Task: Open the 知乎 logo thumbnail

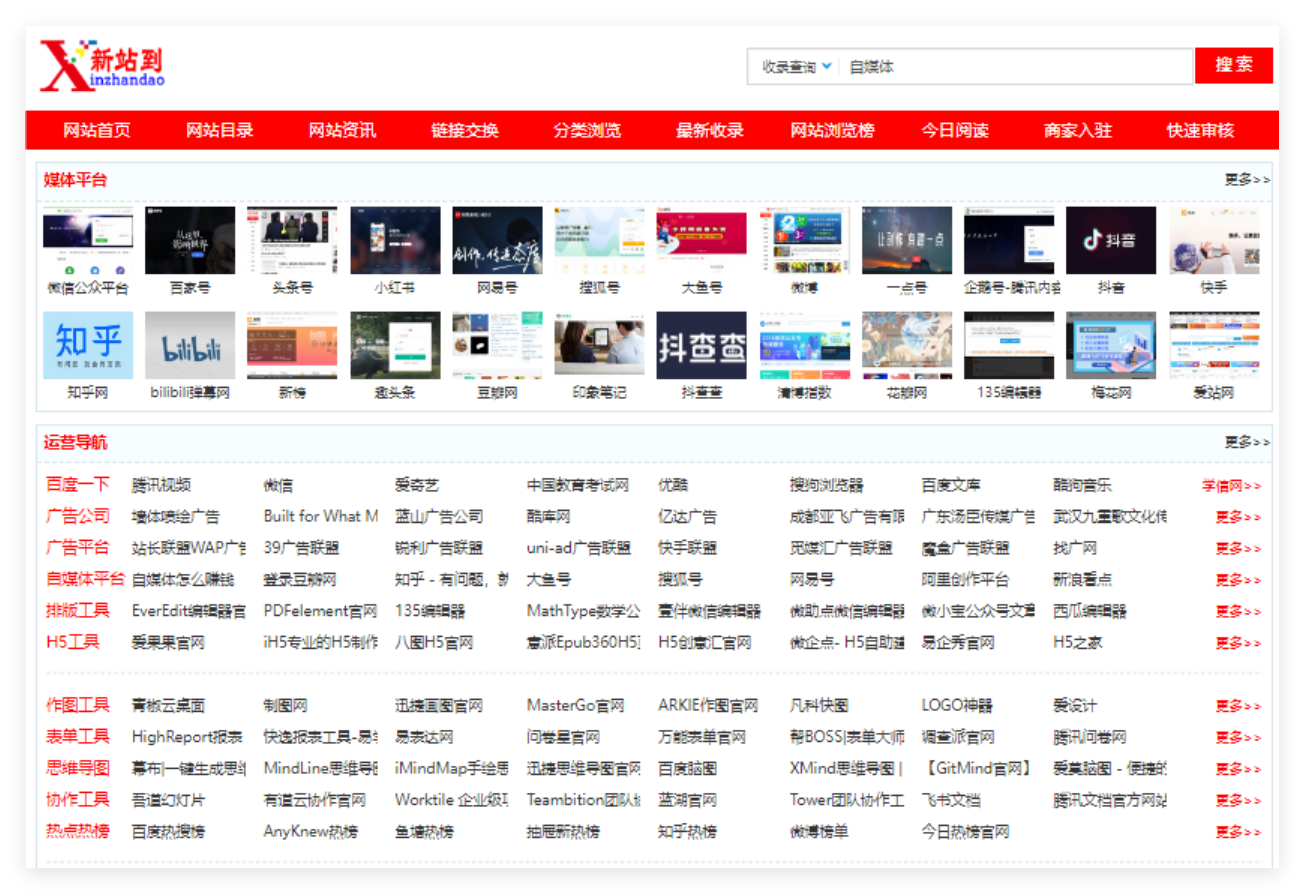Action: 88,345
